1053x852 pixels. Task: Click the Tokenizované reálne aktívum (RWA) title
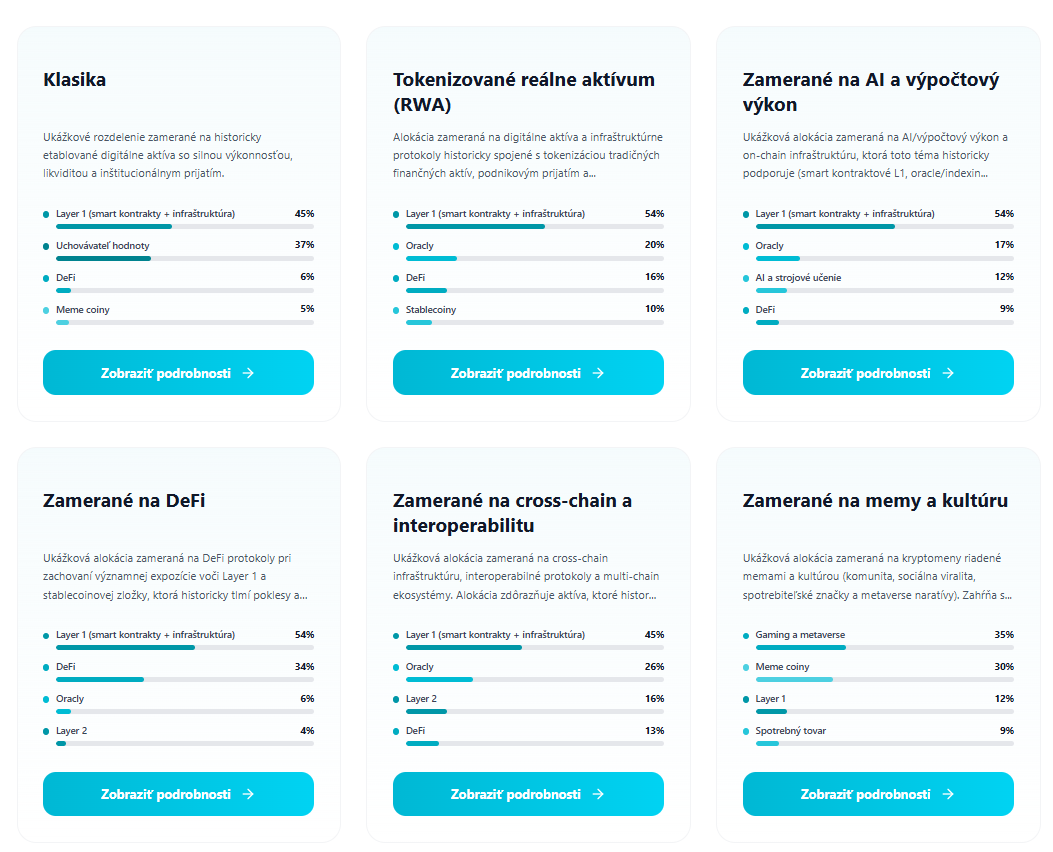click(524, 92)
